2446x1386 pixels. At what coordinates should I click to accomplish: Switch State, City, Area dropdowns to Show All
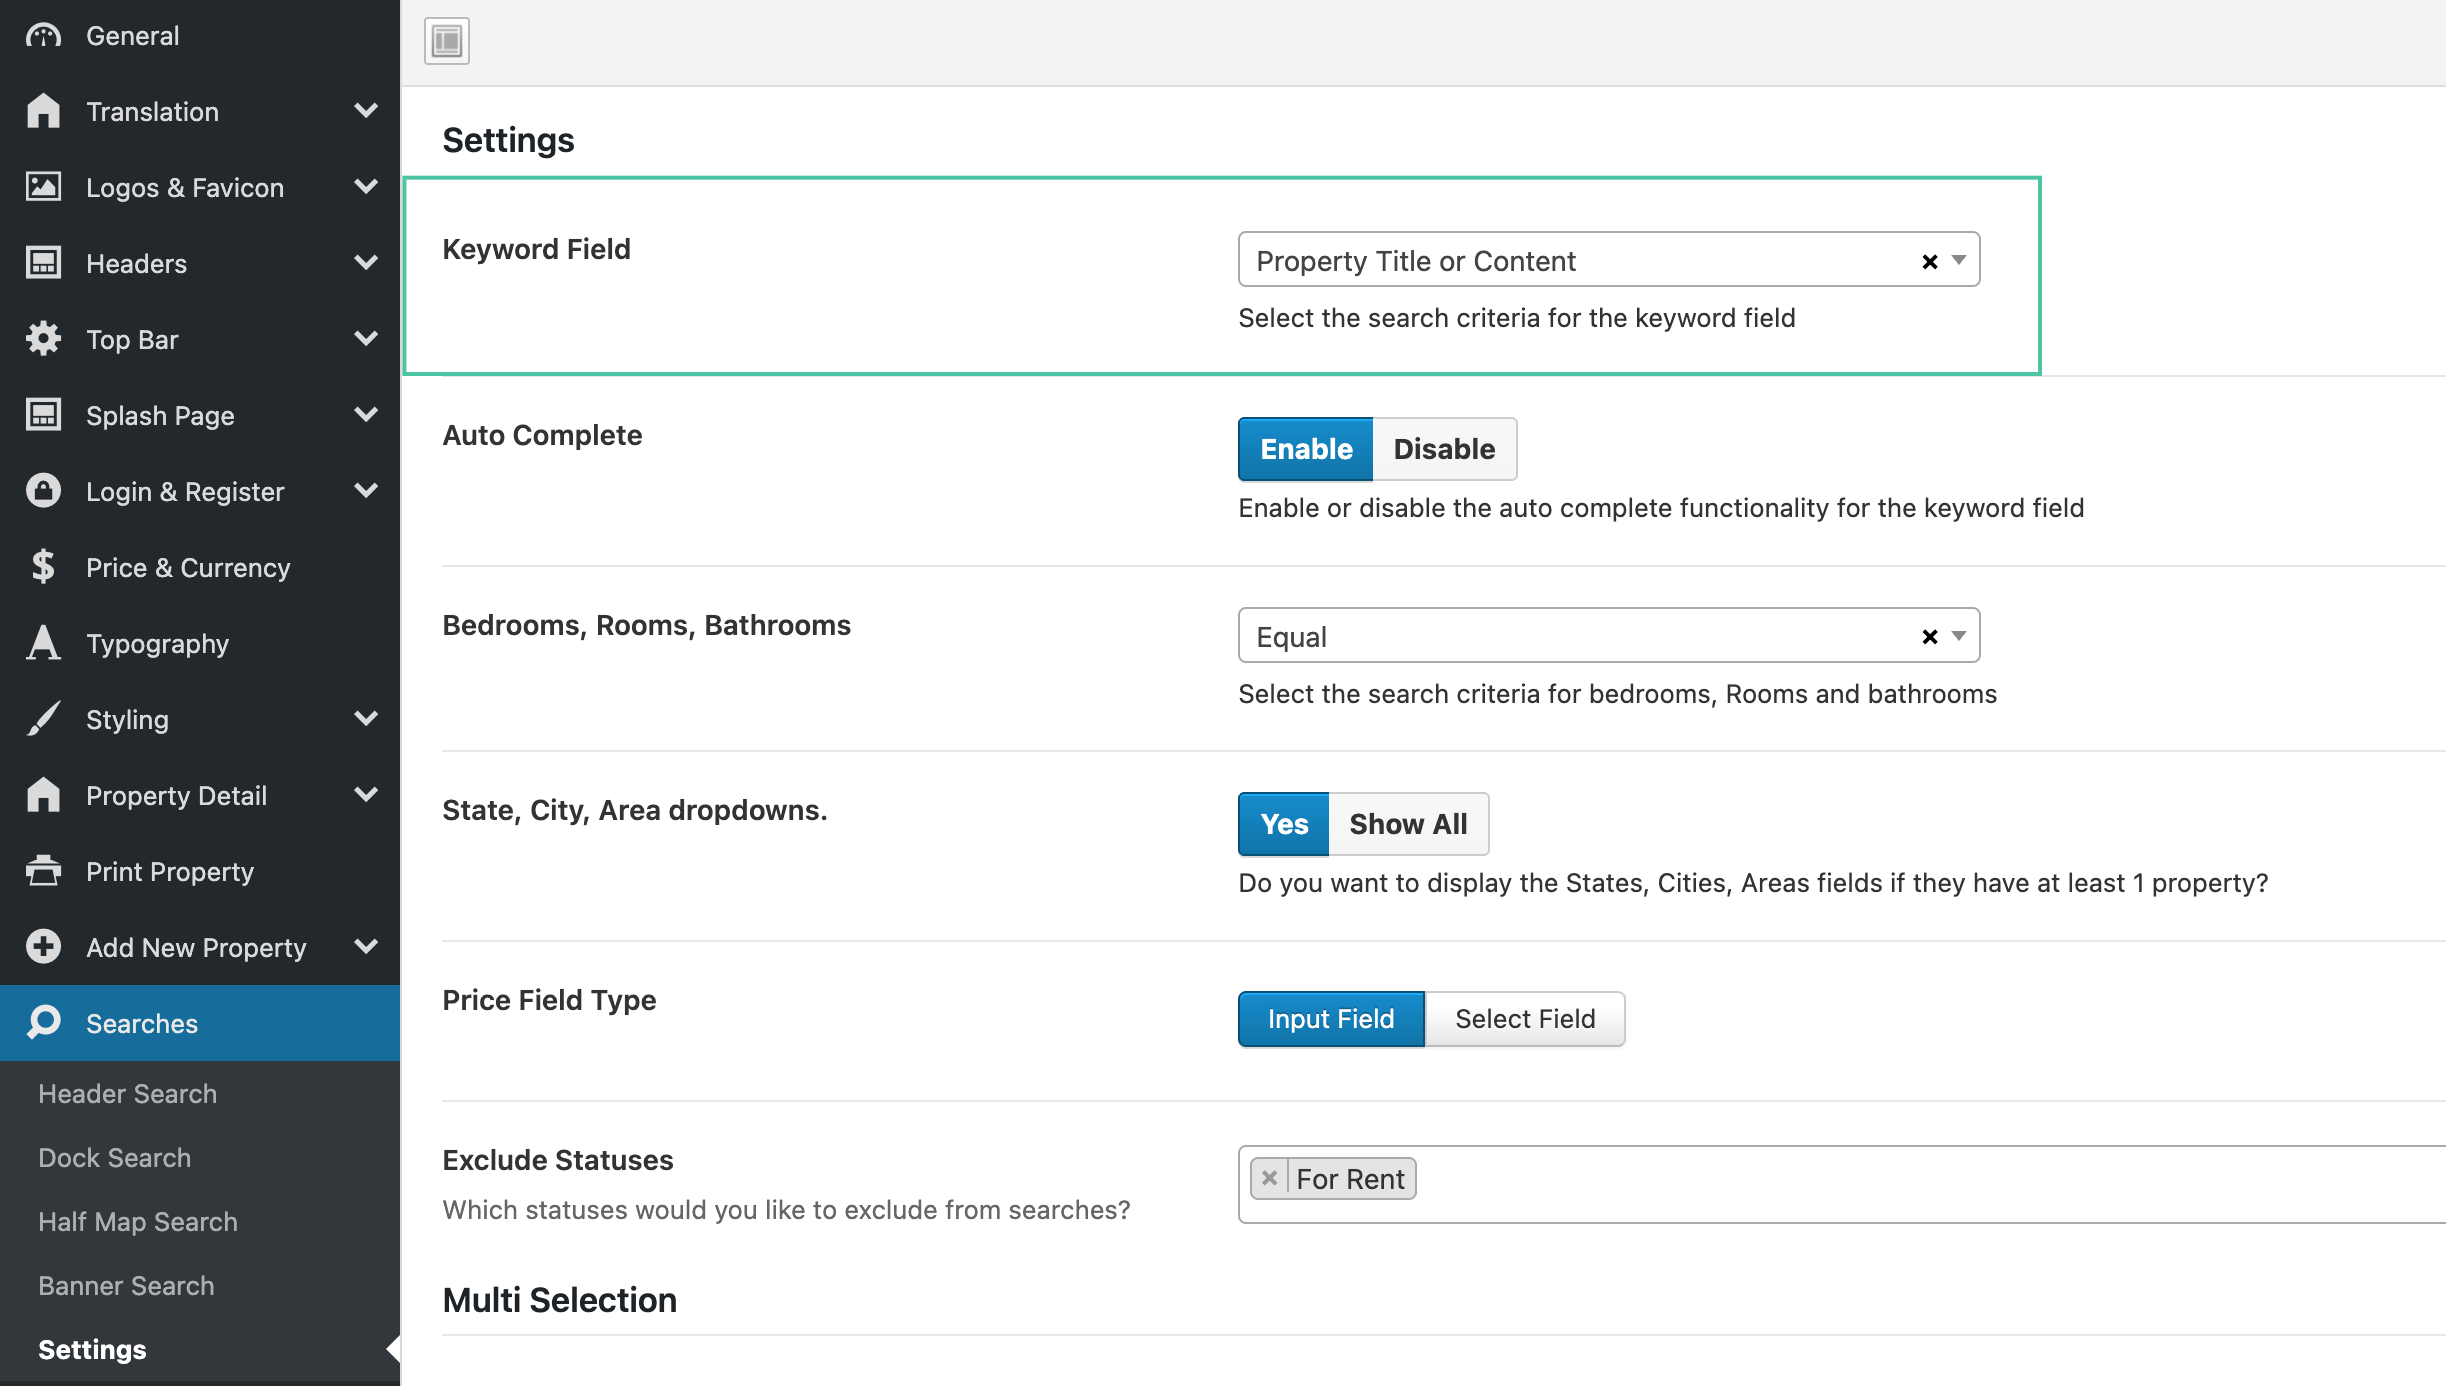tap(1409, 824)
